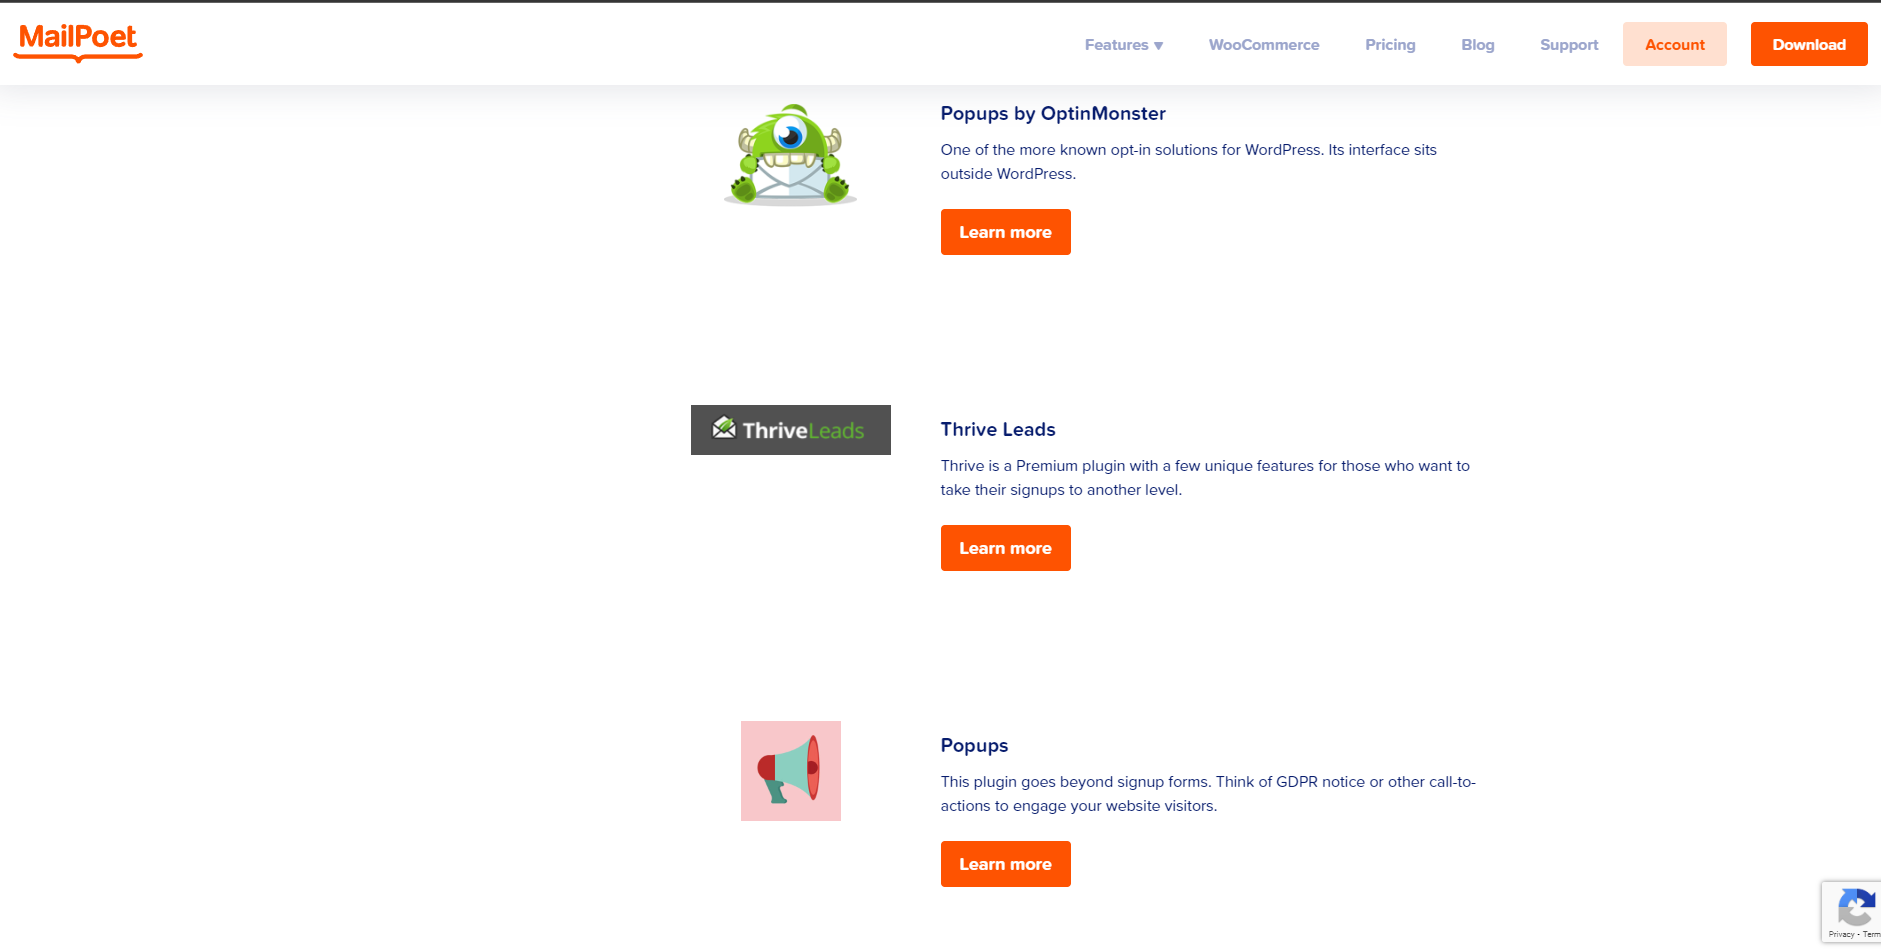Click the red megaphone Popups icon
Image resolution: width=1881 pixels, height=951 pixels.
coord(790,771)
